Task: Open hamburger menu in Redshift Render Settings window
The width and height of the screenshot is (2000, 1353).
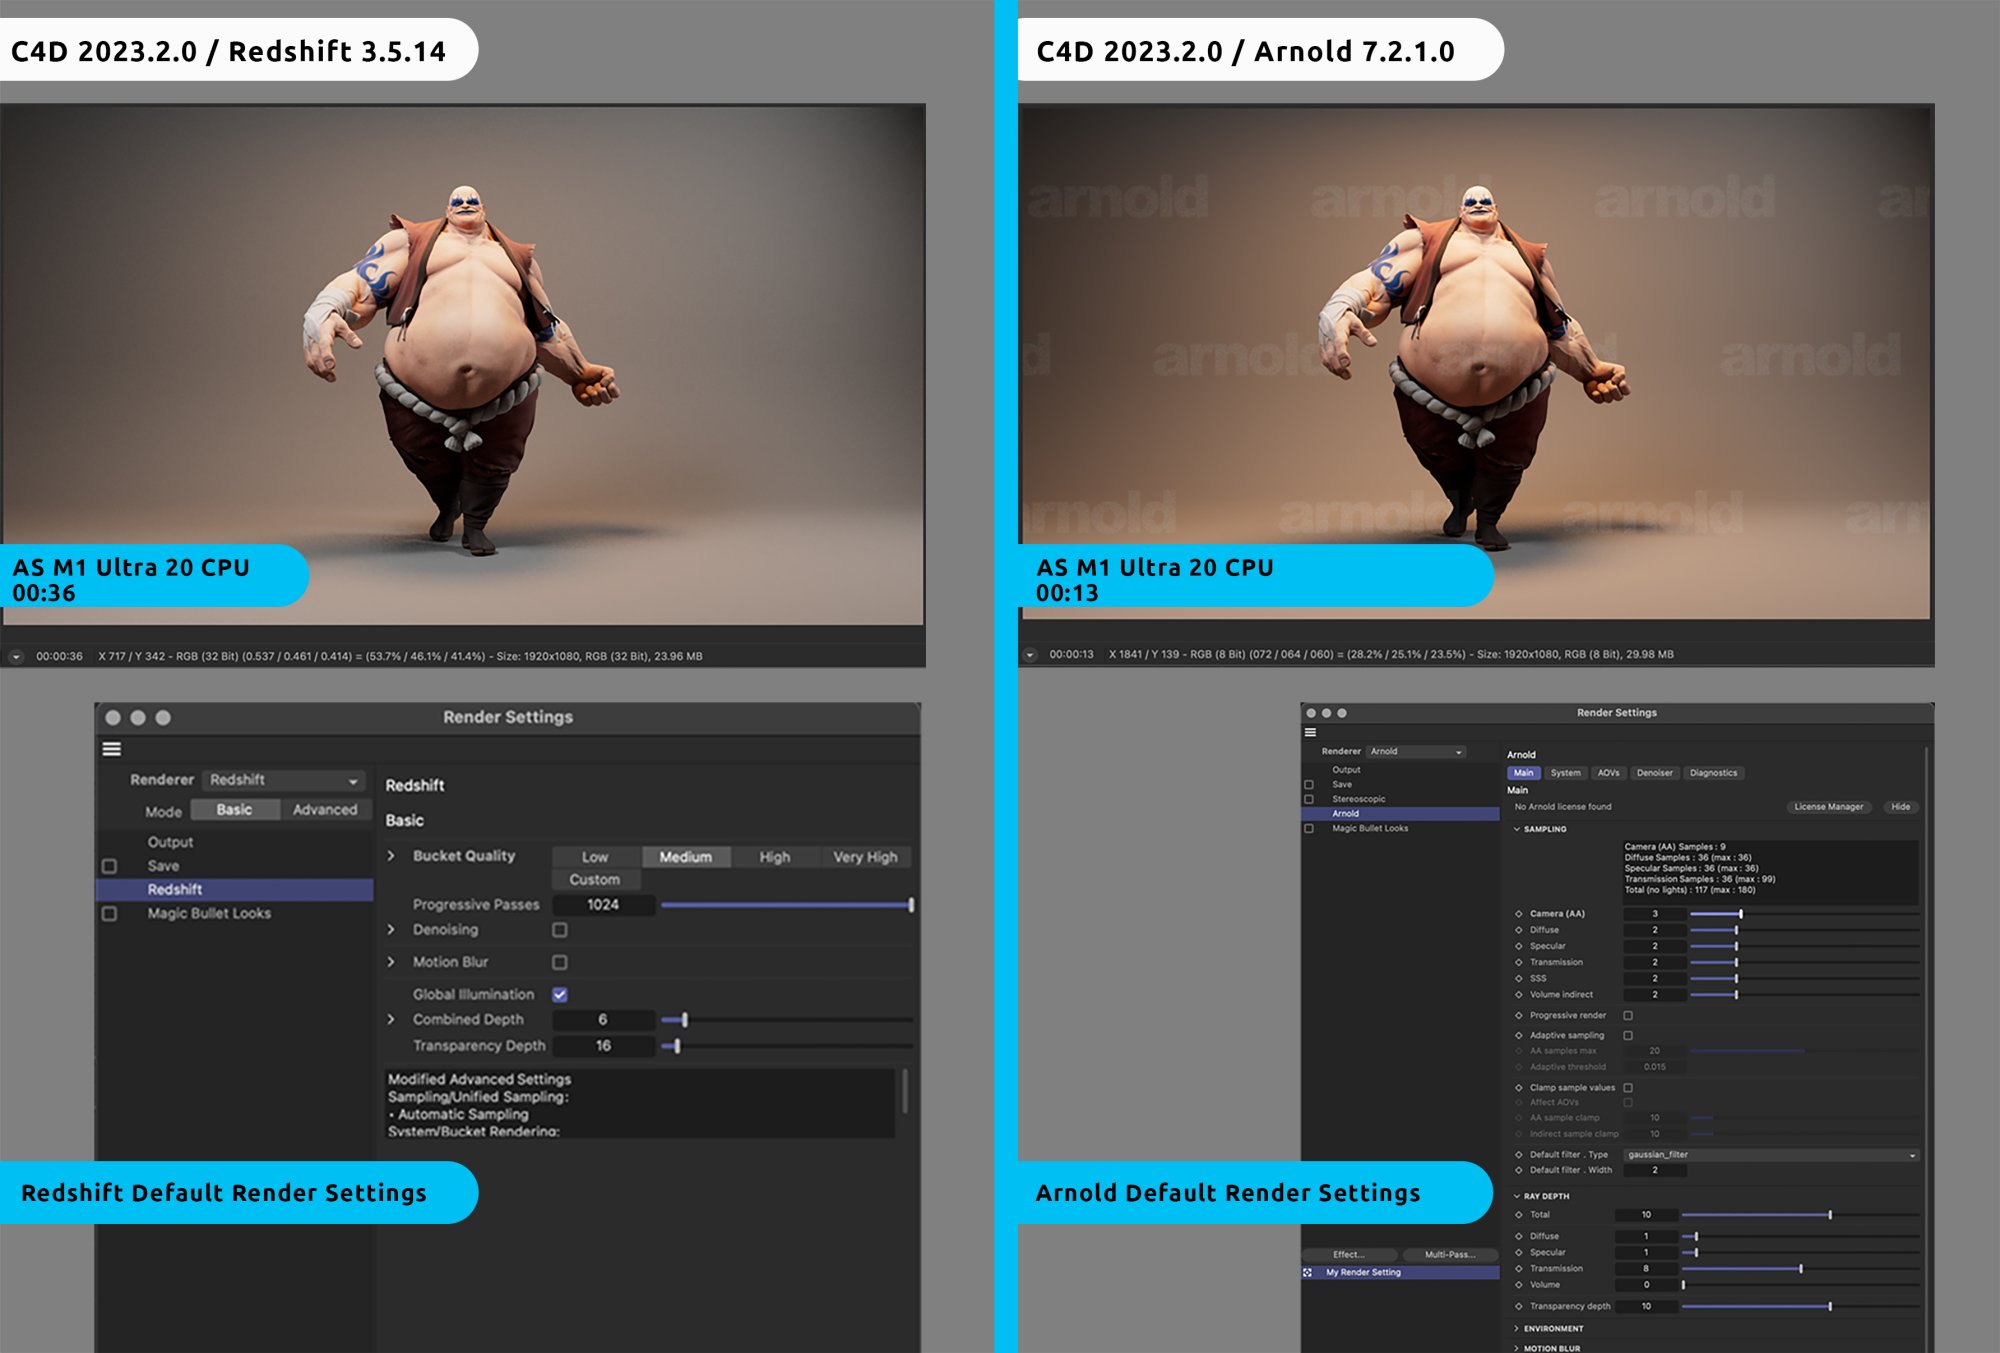Action: coord(112,749)
